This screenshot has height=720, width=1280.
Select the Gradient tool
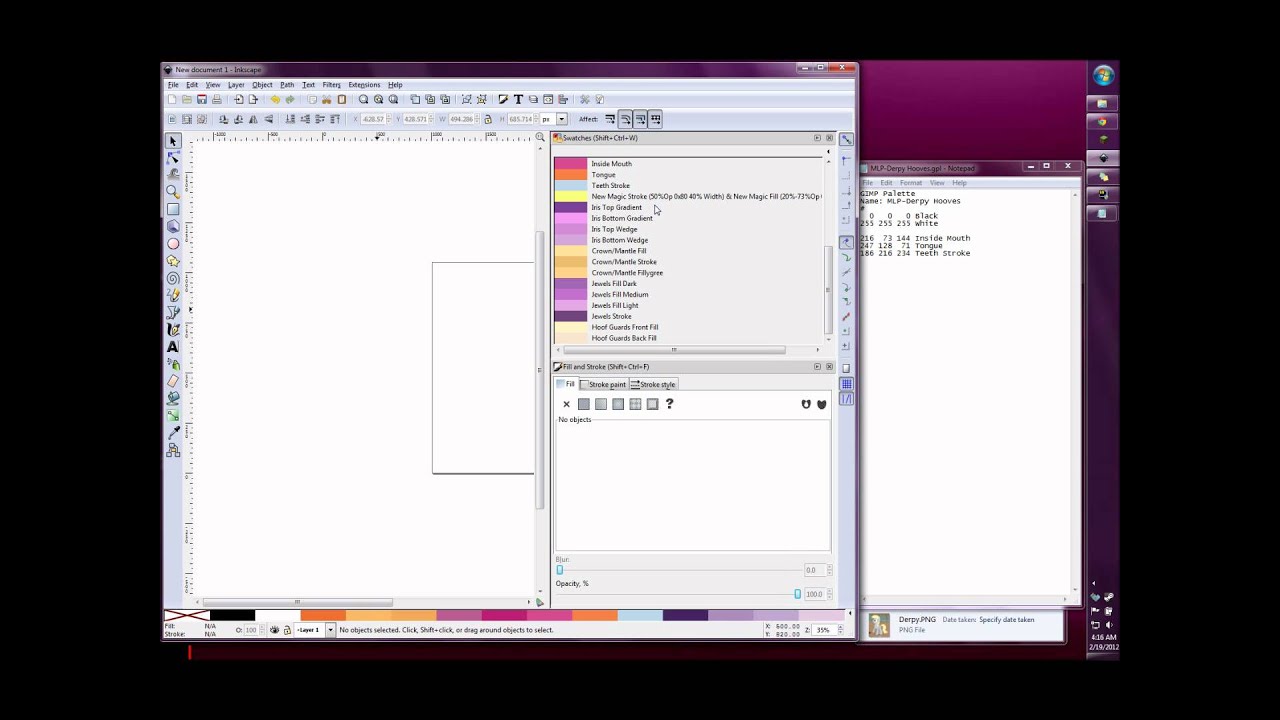[173, 415]
